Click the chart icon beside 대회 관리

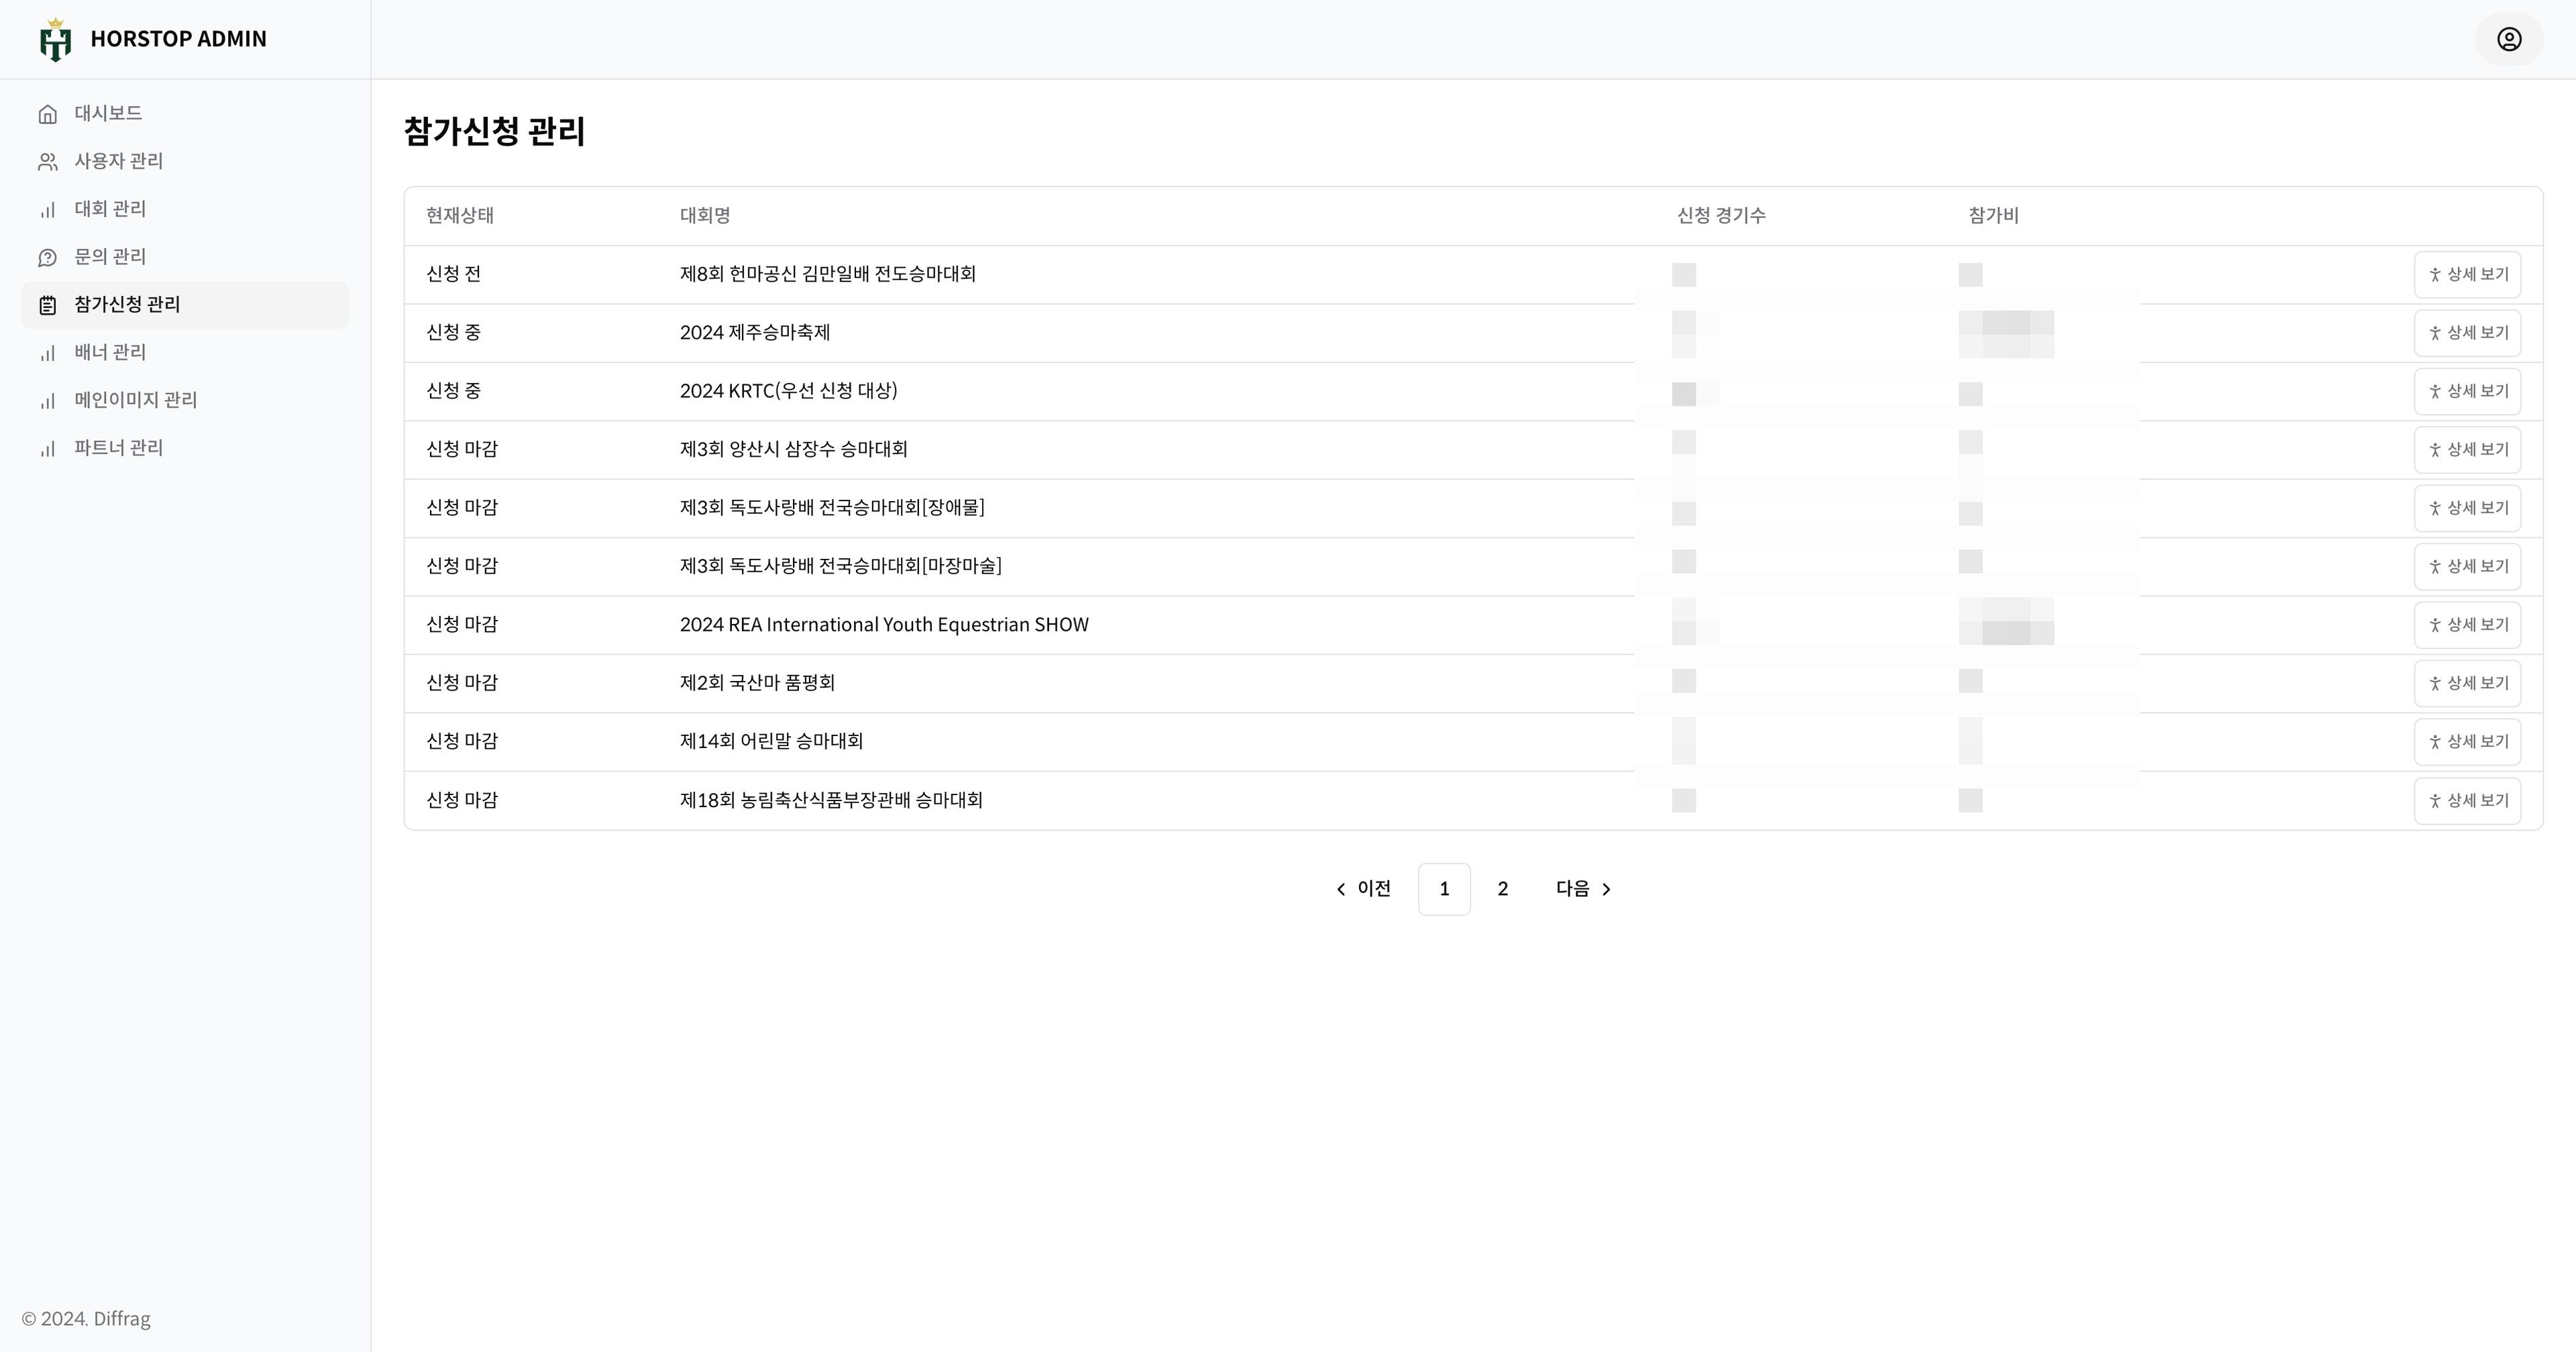coord(47,210)
